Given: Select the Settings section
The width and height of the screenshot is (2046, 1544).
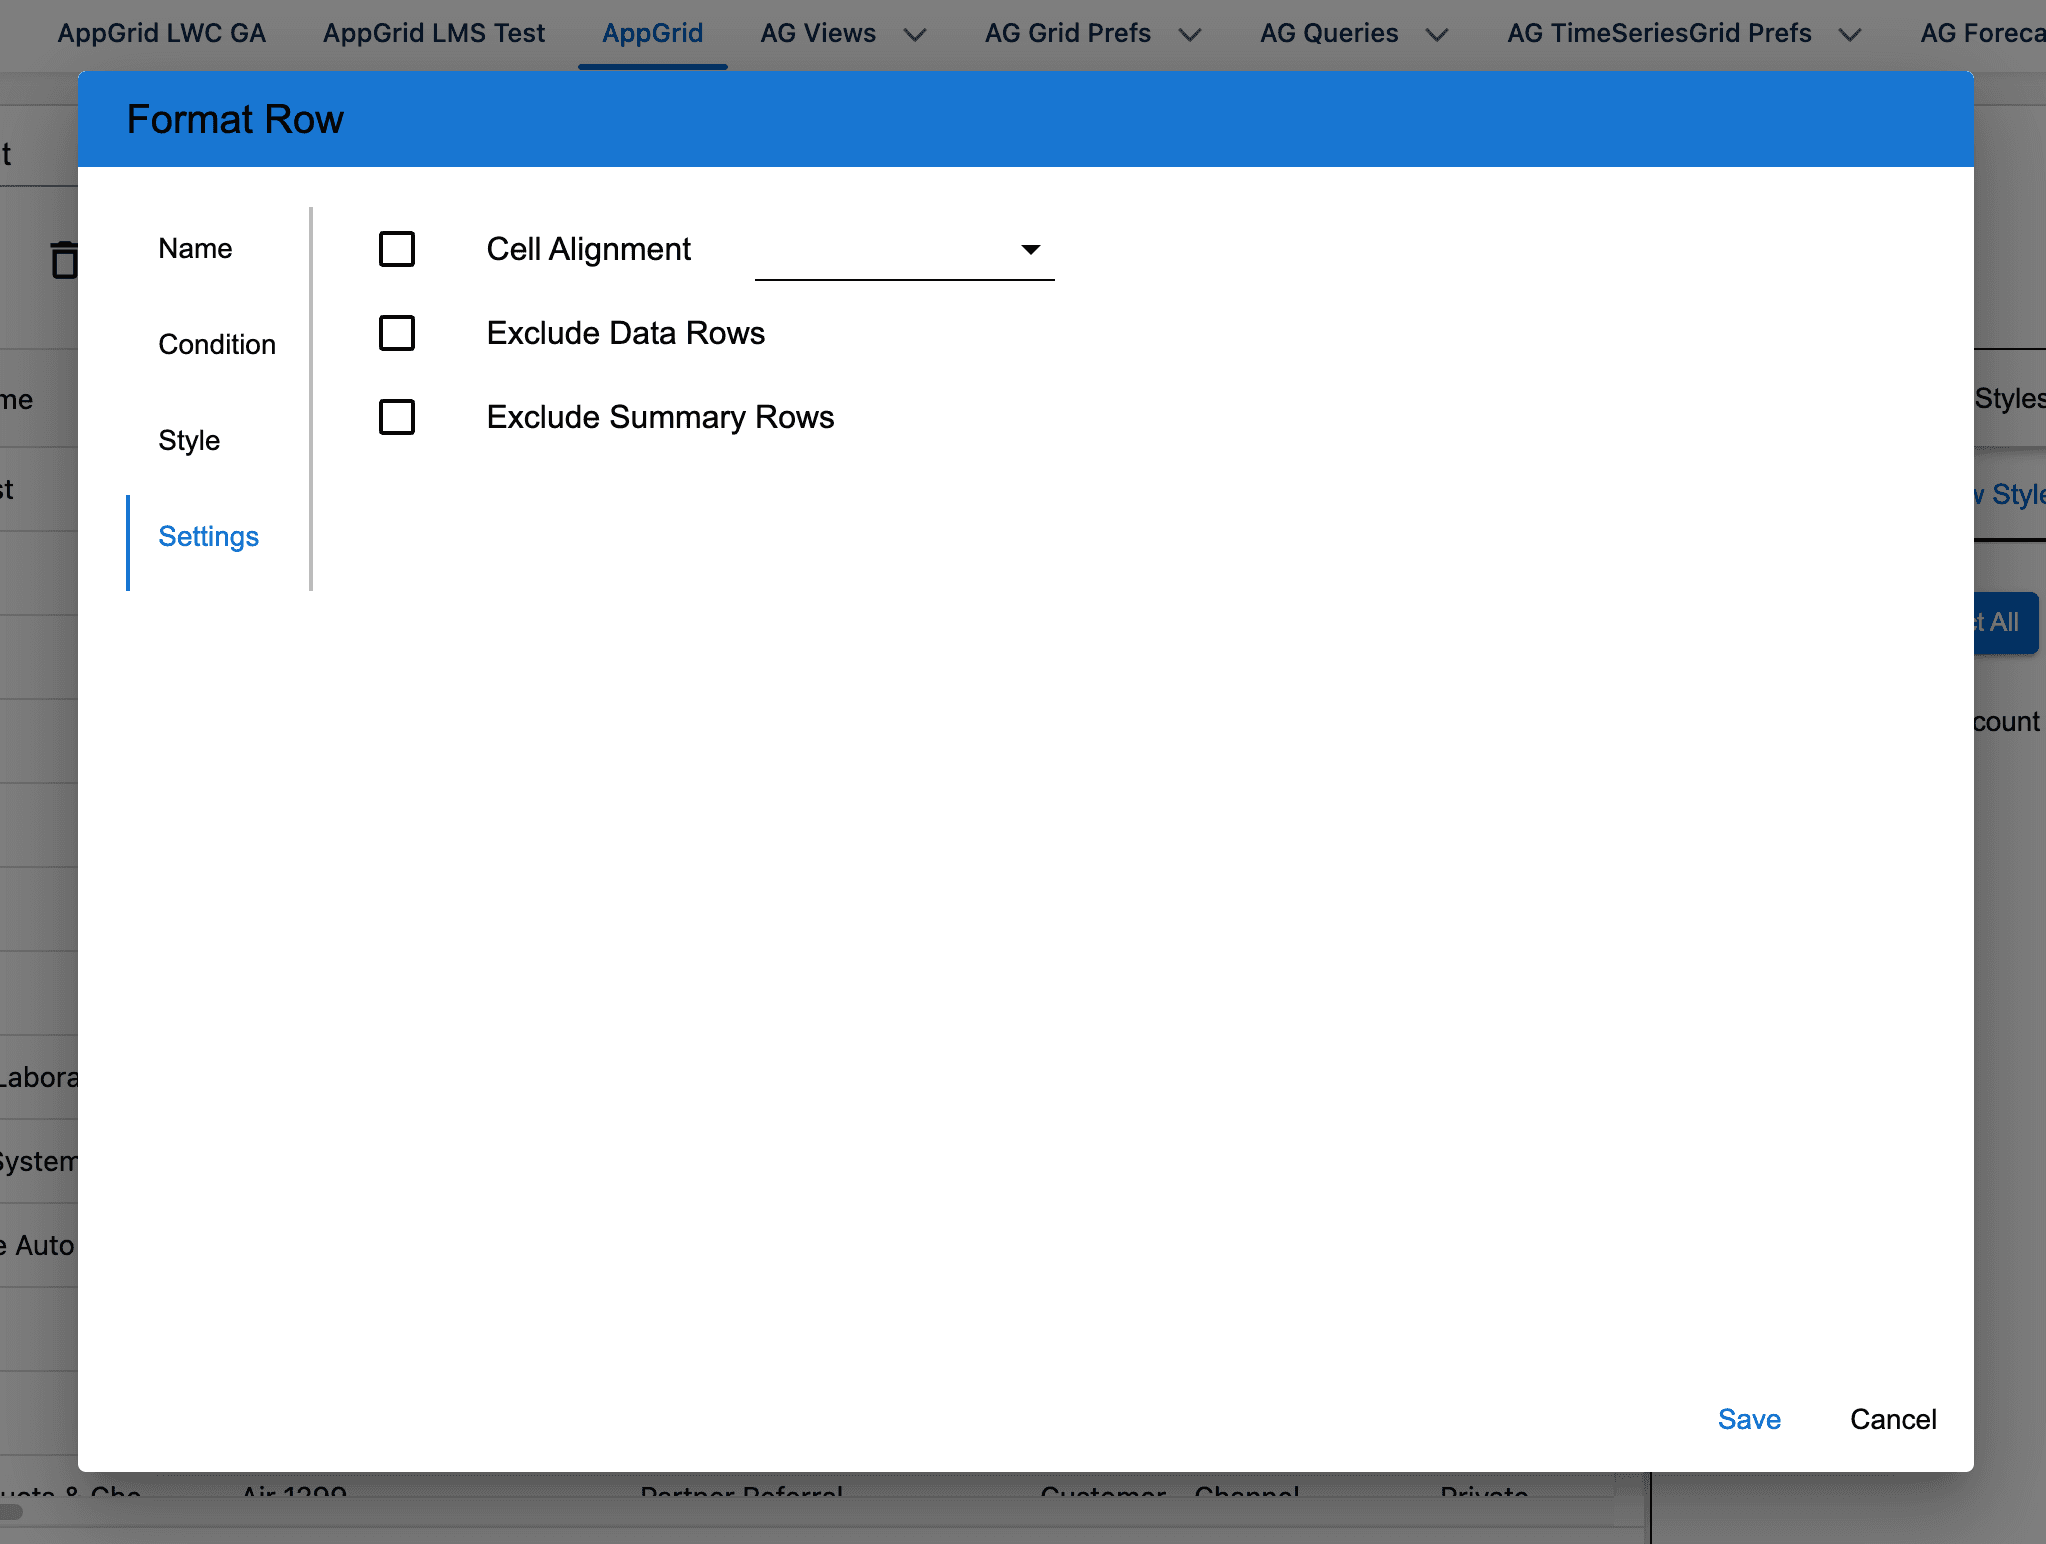Looking at the screenshot, I should click(208, 536).
